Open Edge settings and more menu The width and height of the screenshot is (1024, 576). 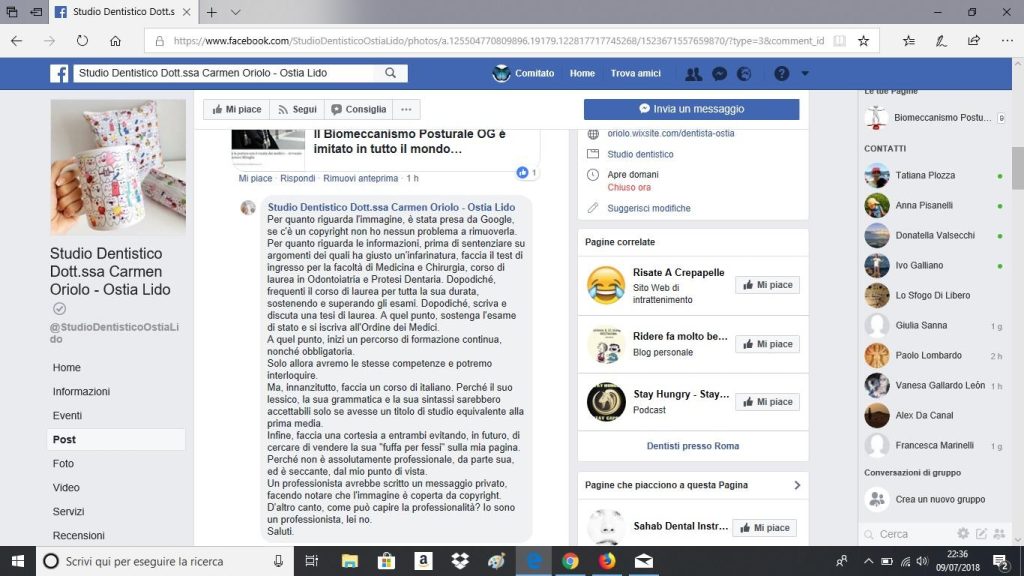[1007, 40]
